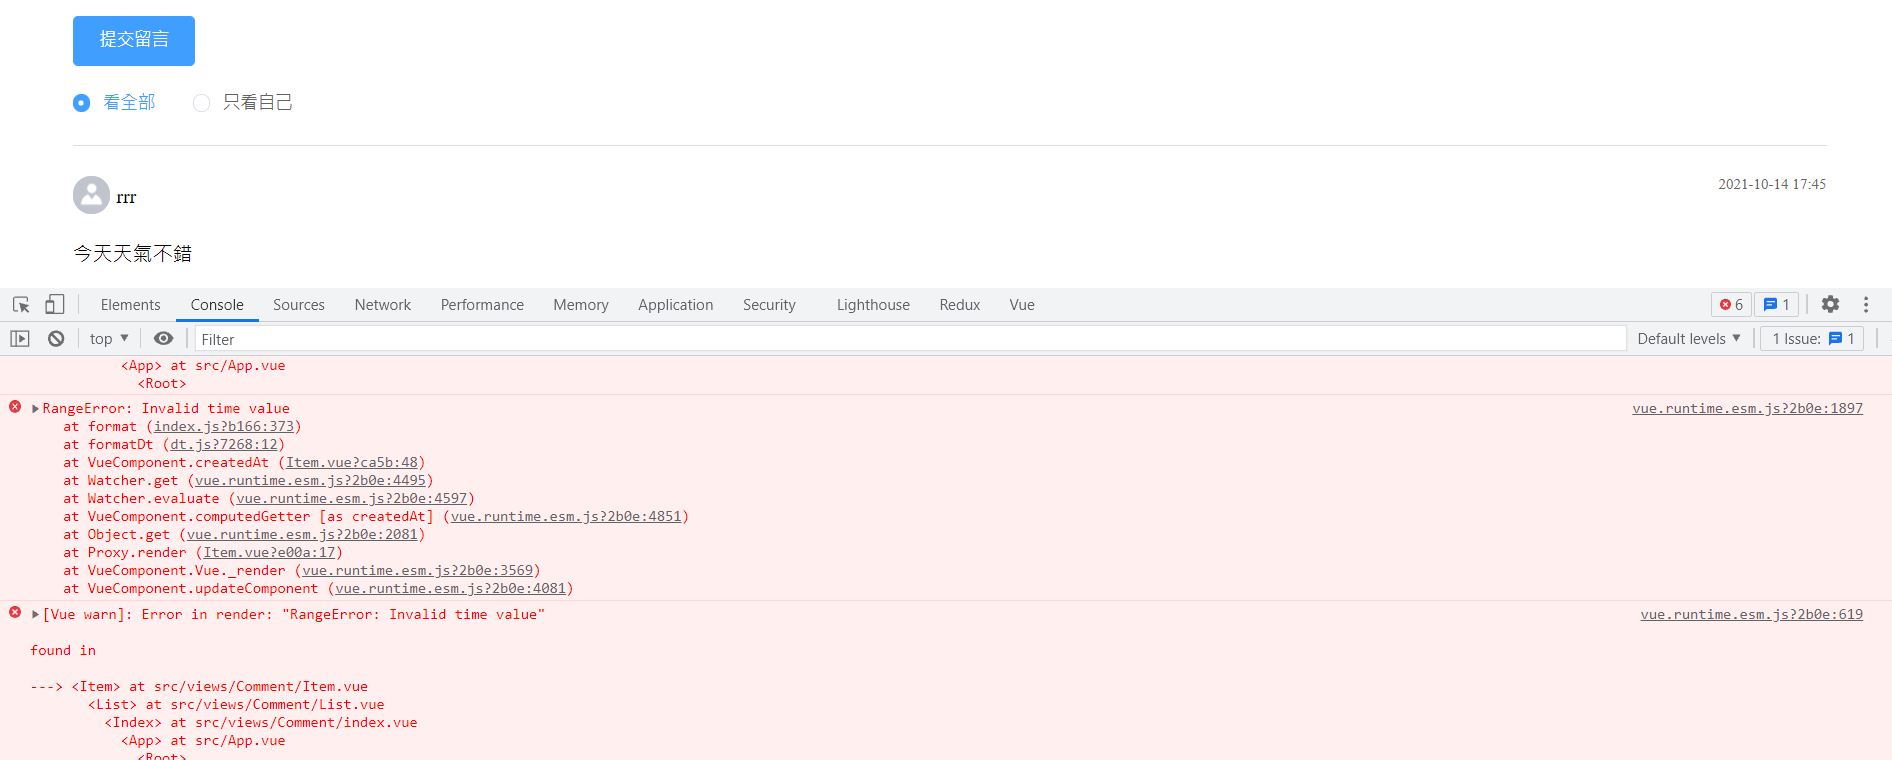
Task: Toggle the device toolbar icon
Action: click(55, 305)
